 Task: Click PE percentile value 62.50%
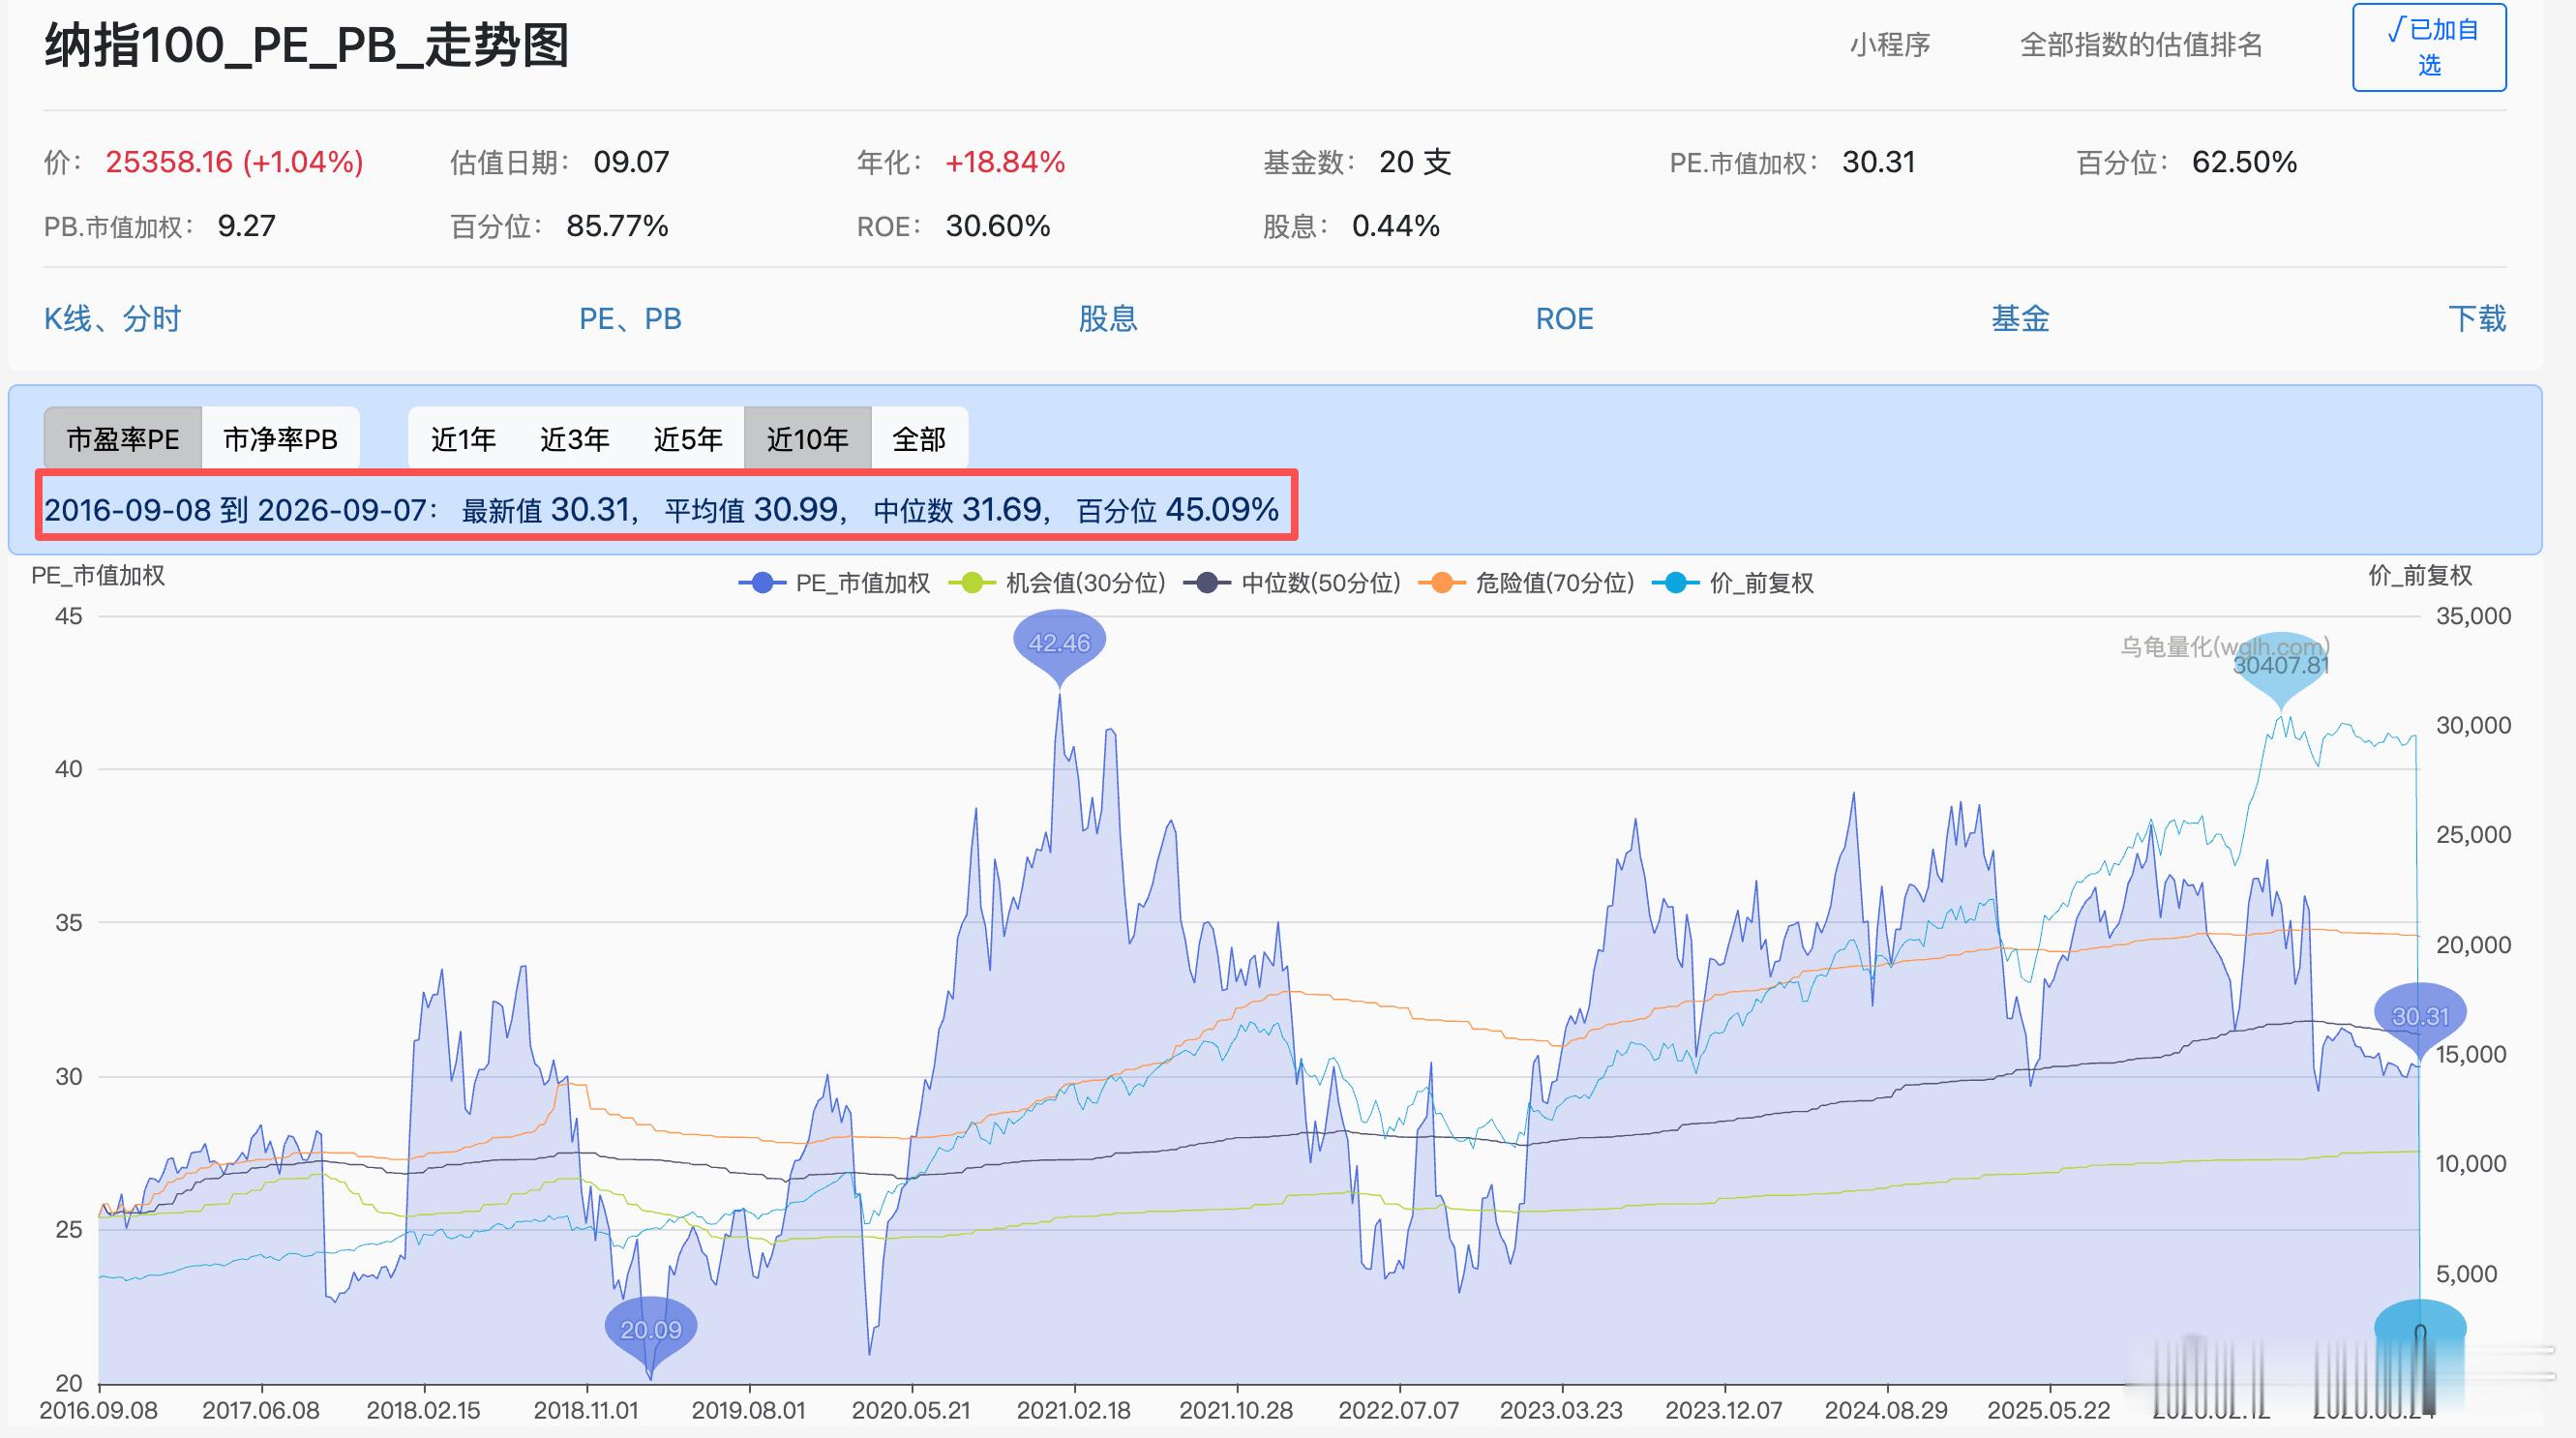pos(2244,162)
